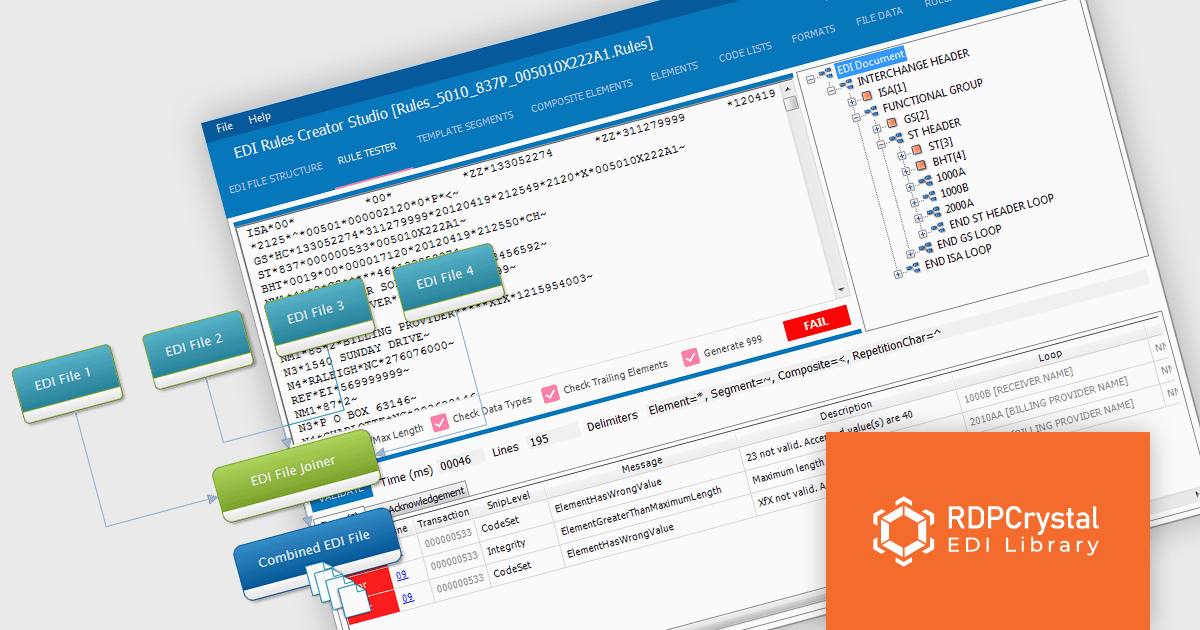Sort by the Description column header
Screen dimensions: 1200x630
pyautogui.click(x=847, y=411)
